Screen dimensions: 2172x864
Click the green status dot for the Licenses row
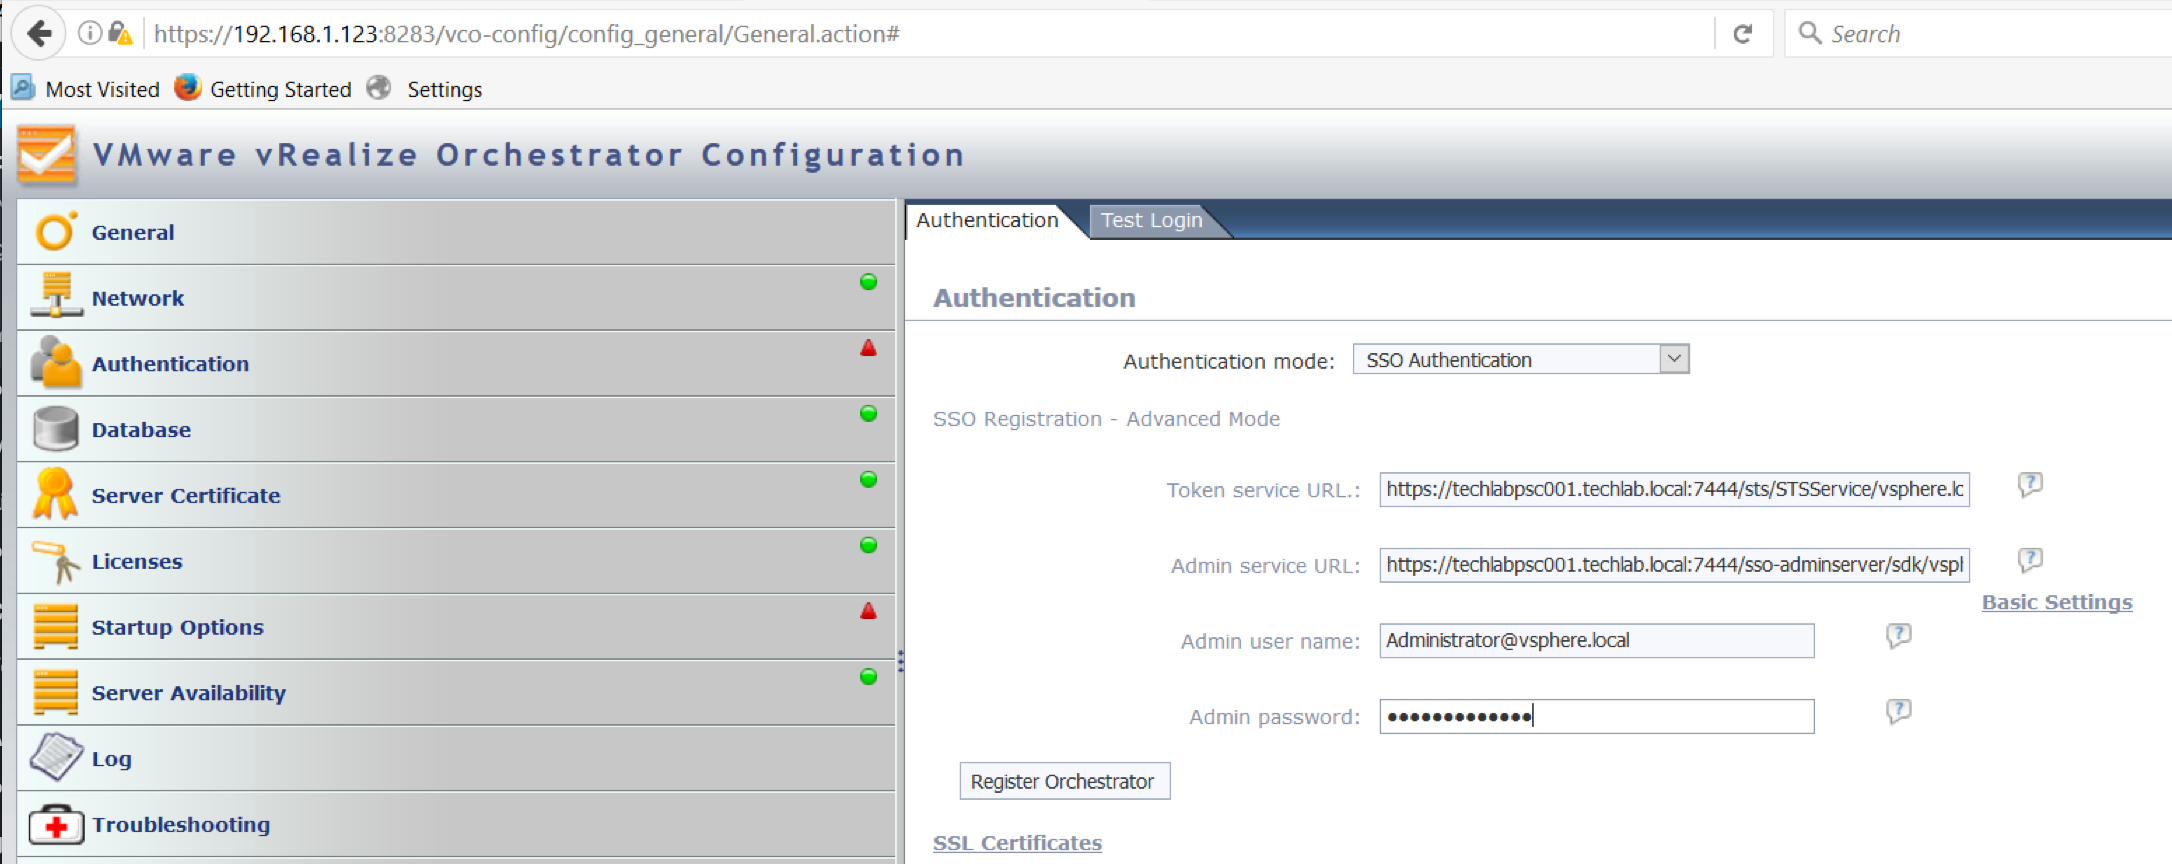(868, 545)
